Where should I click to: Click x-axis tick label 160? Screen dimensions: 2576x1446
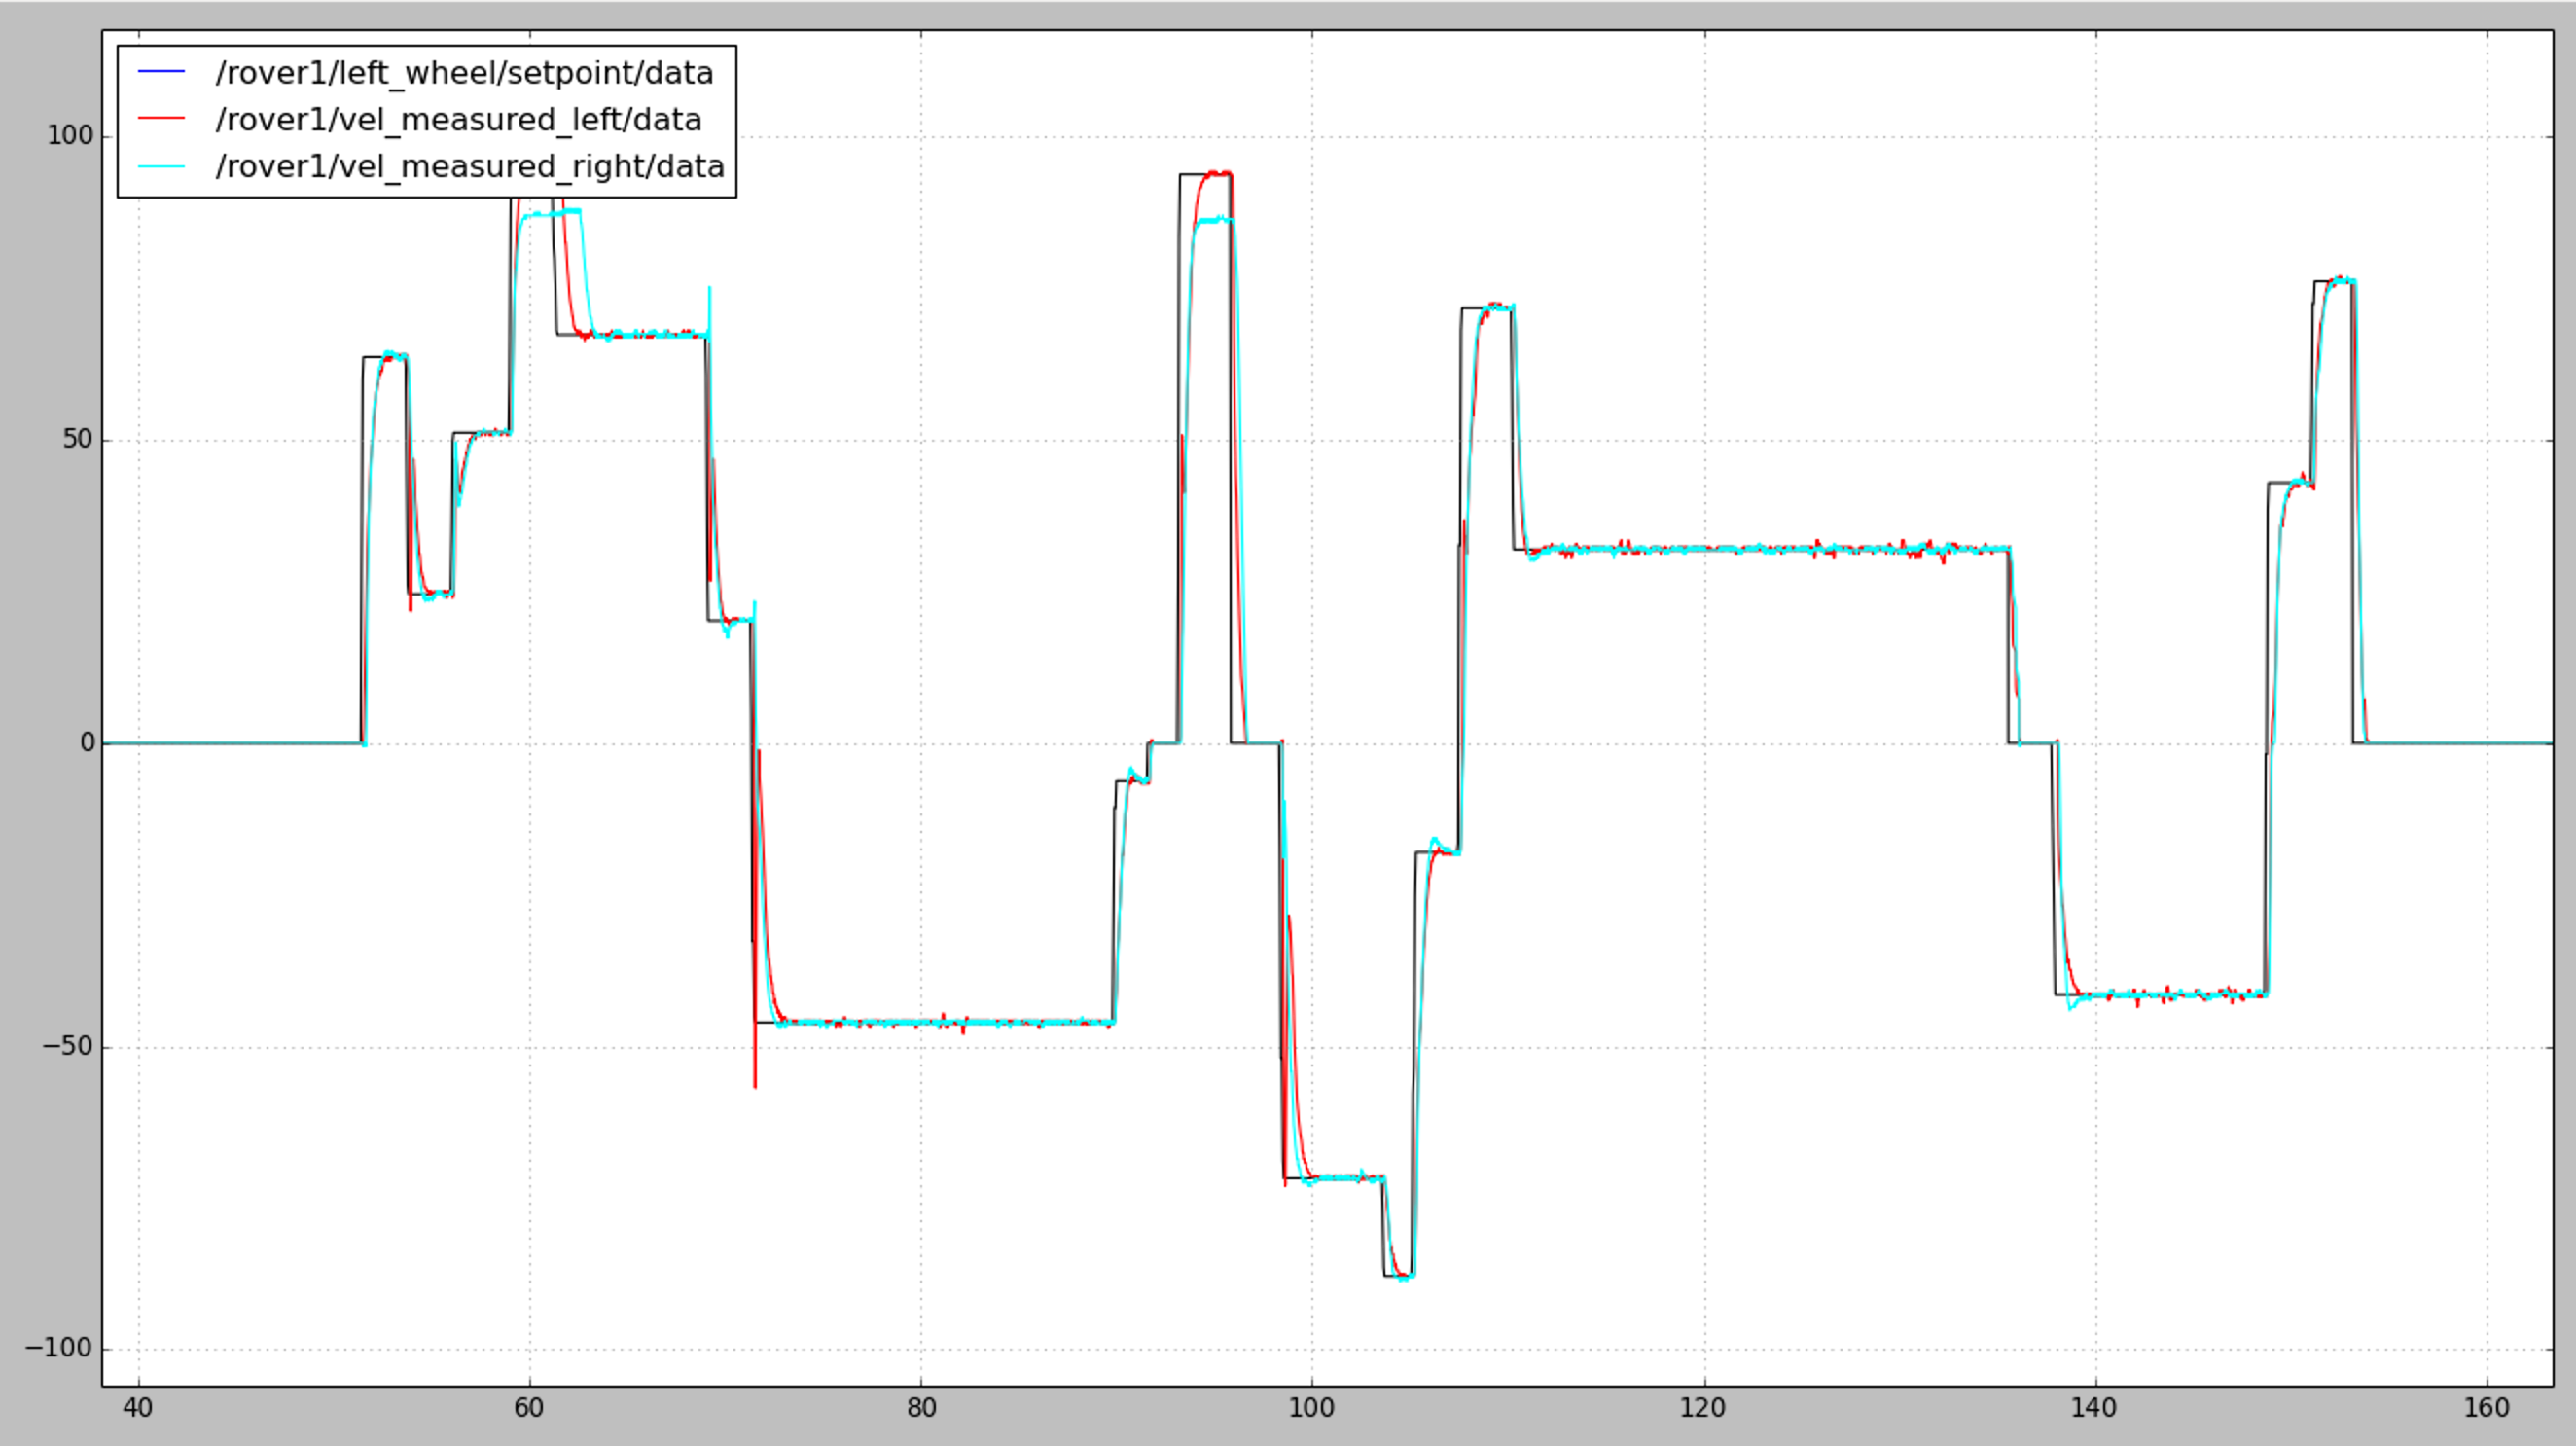point(2487,1408)
